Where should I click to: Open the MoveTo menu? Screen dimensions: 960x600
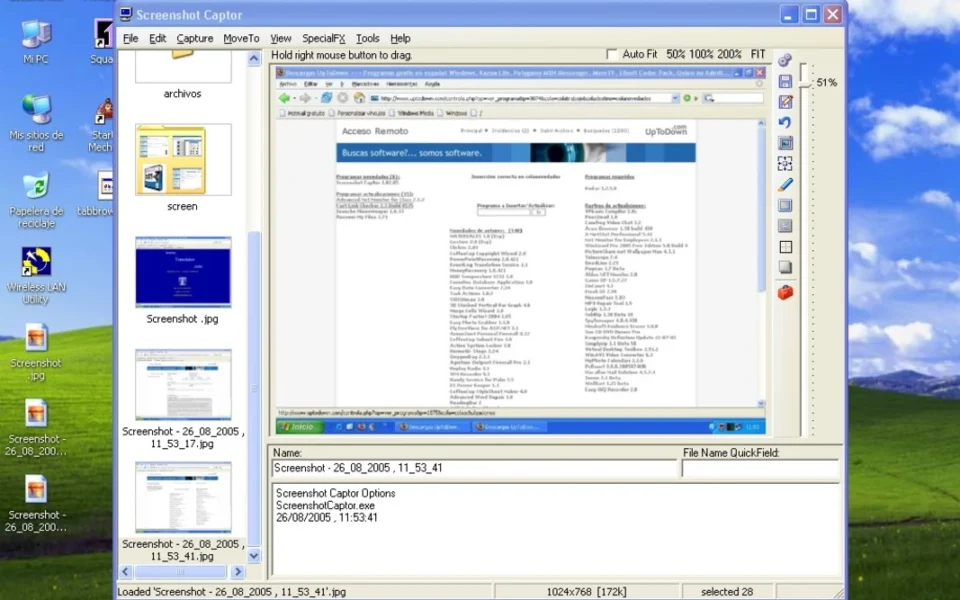point(241,38)
